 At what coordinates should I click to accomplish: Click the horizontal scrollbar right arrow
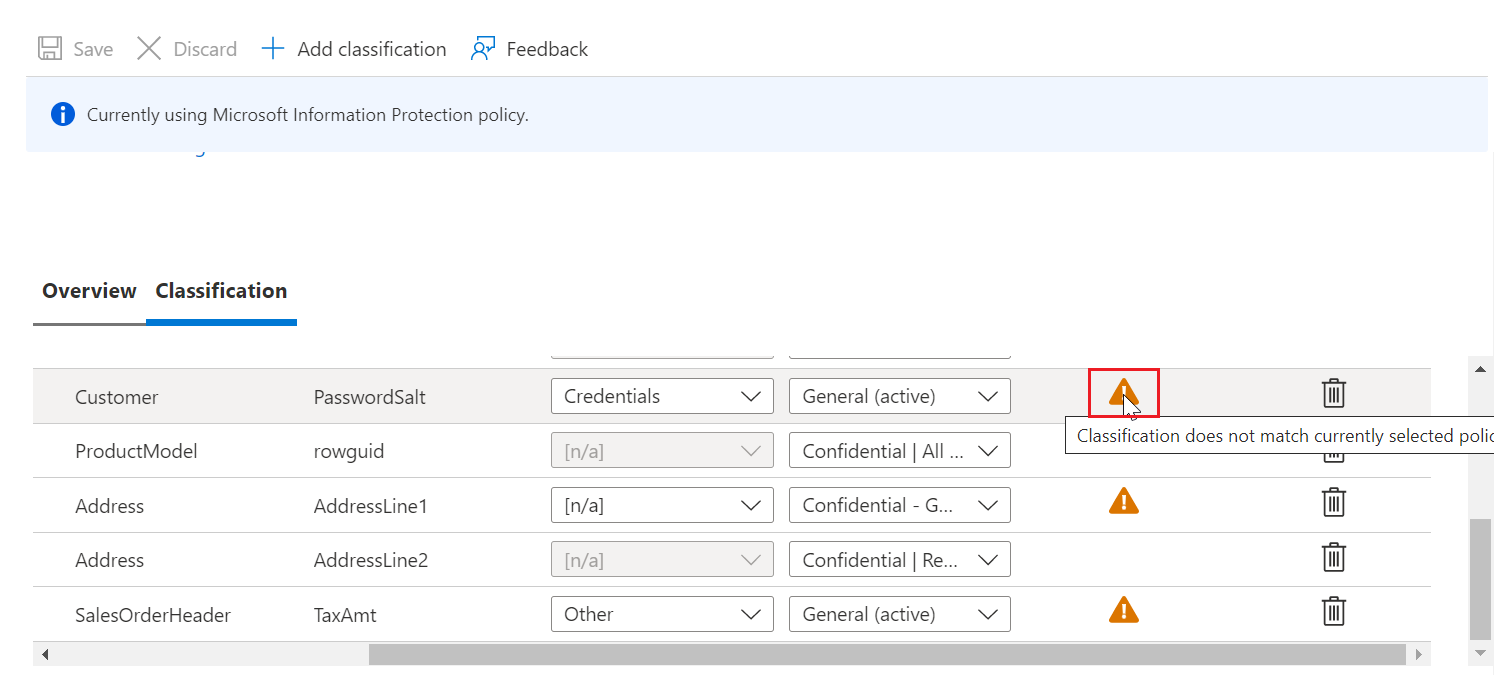tap(1418, 655)
